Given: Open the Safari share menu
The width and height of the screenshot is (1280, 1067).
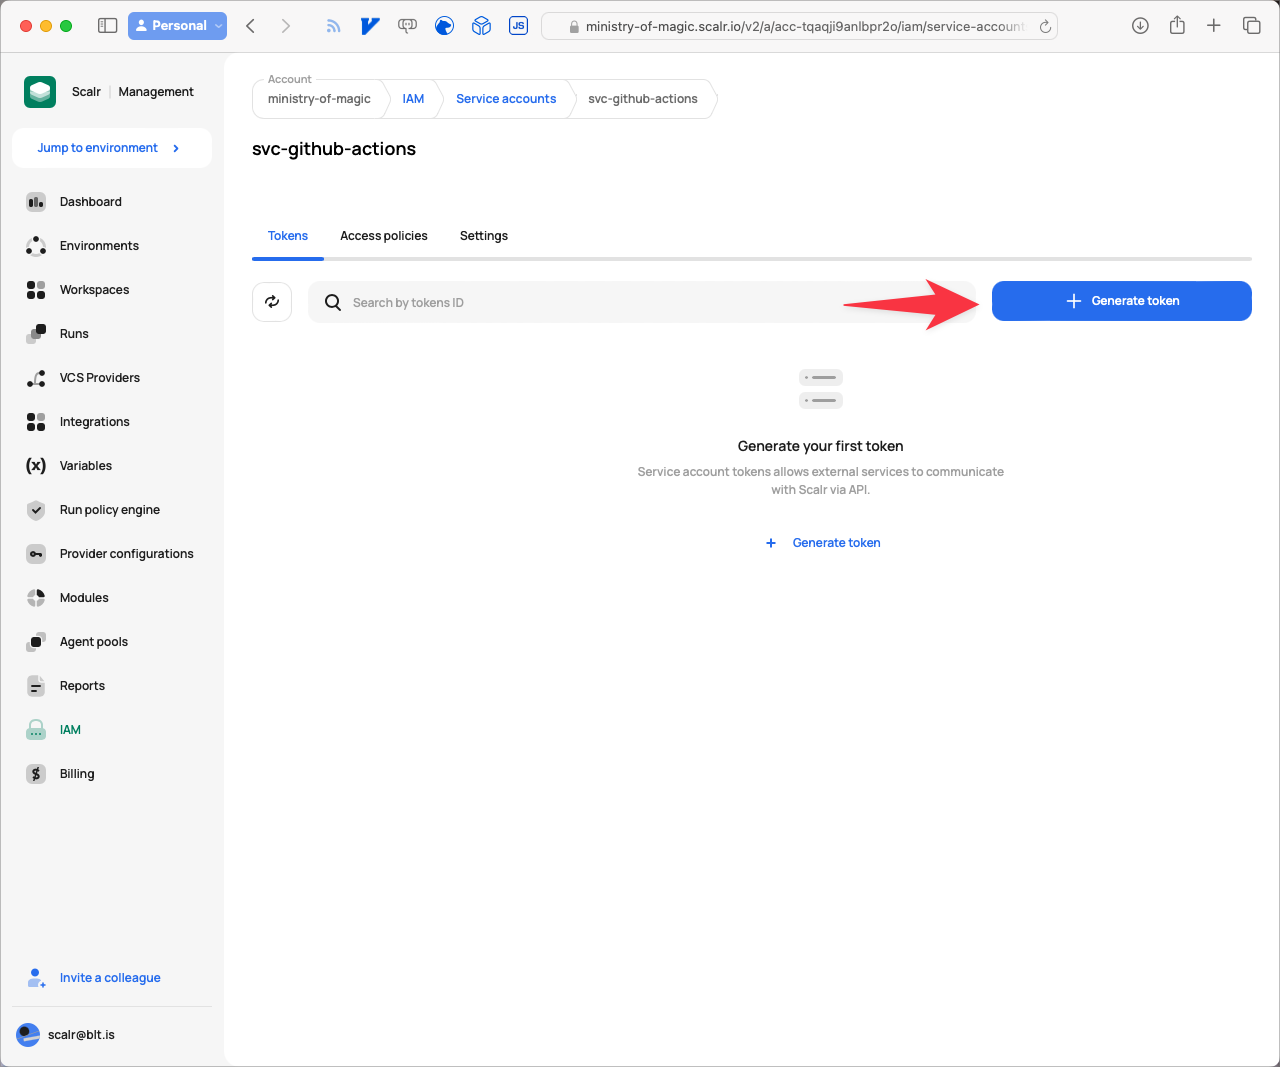Looking at the screenshot, I should [x=1177, y=26].
